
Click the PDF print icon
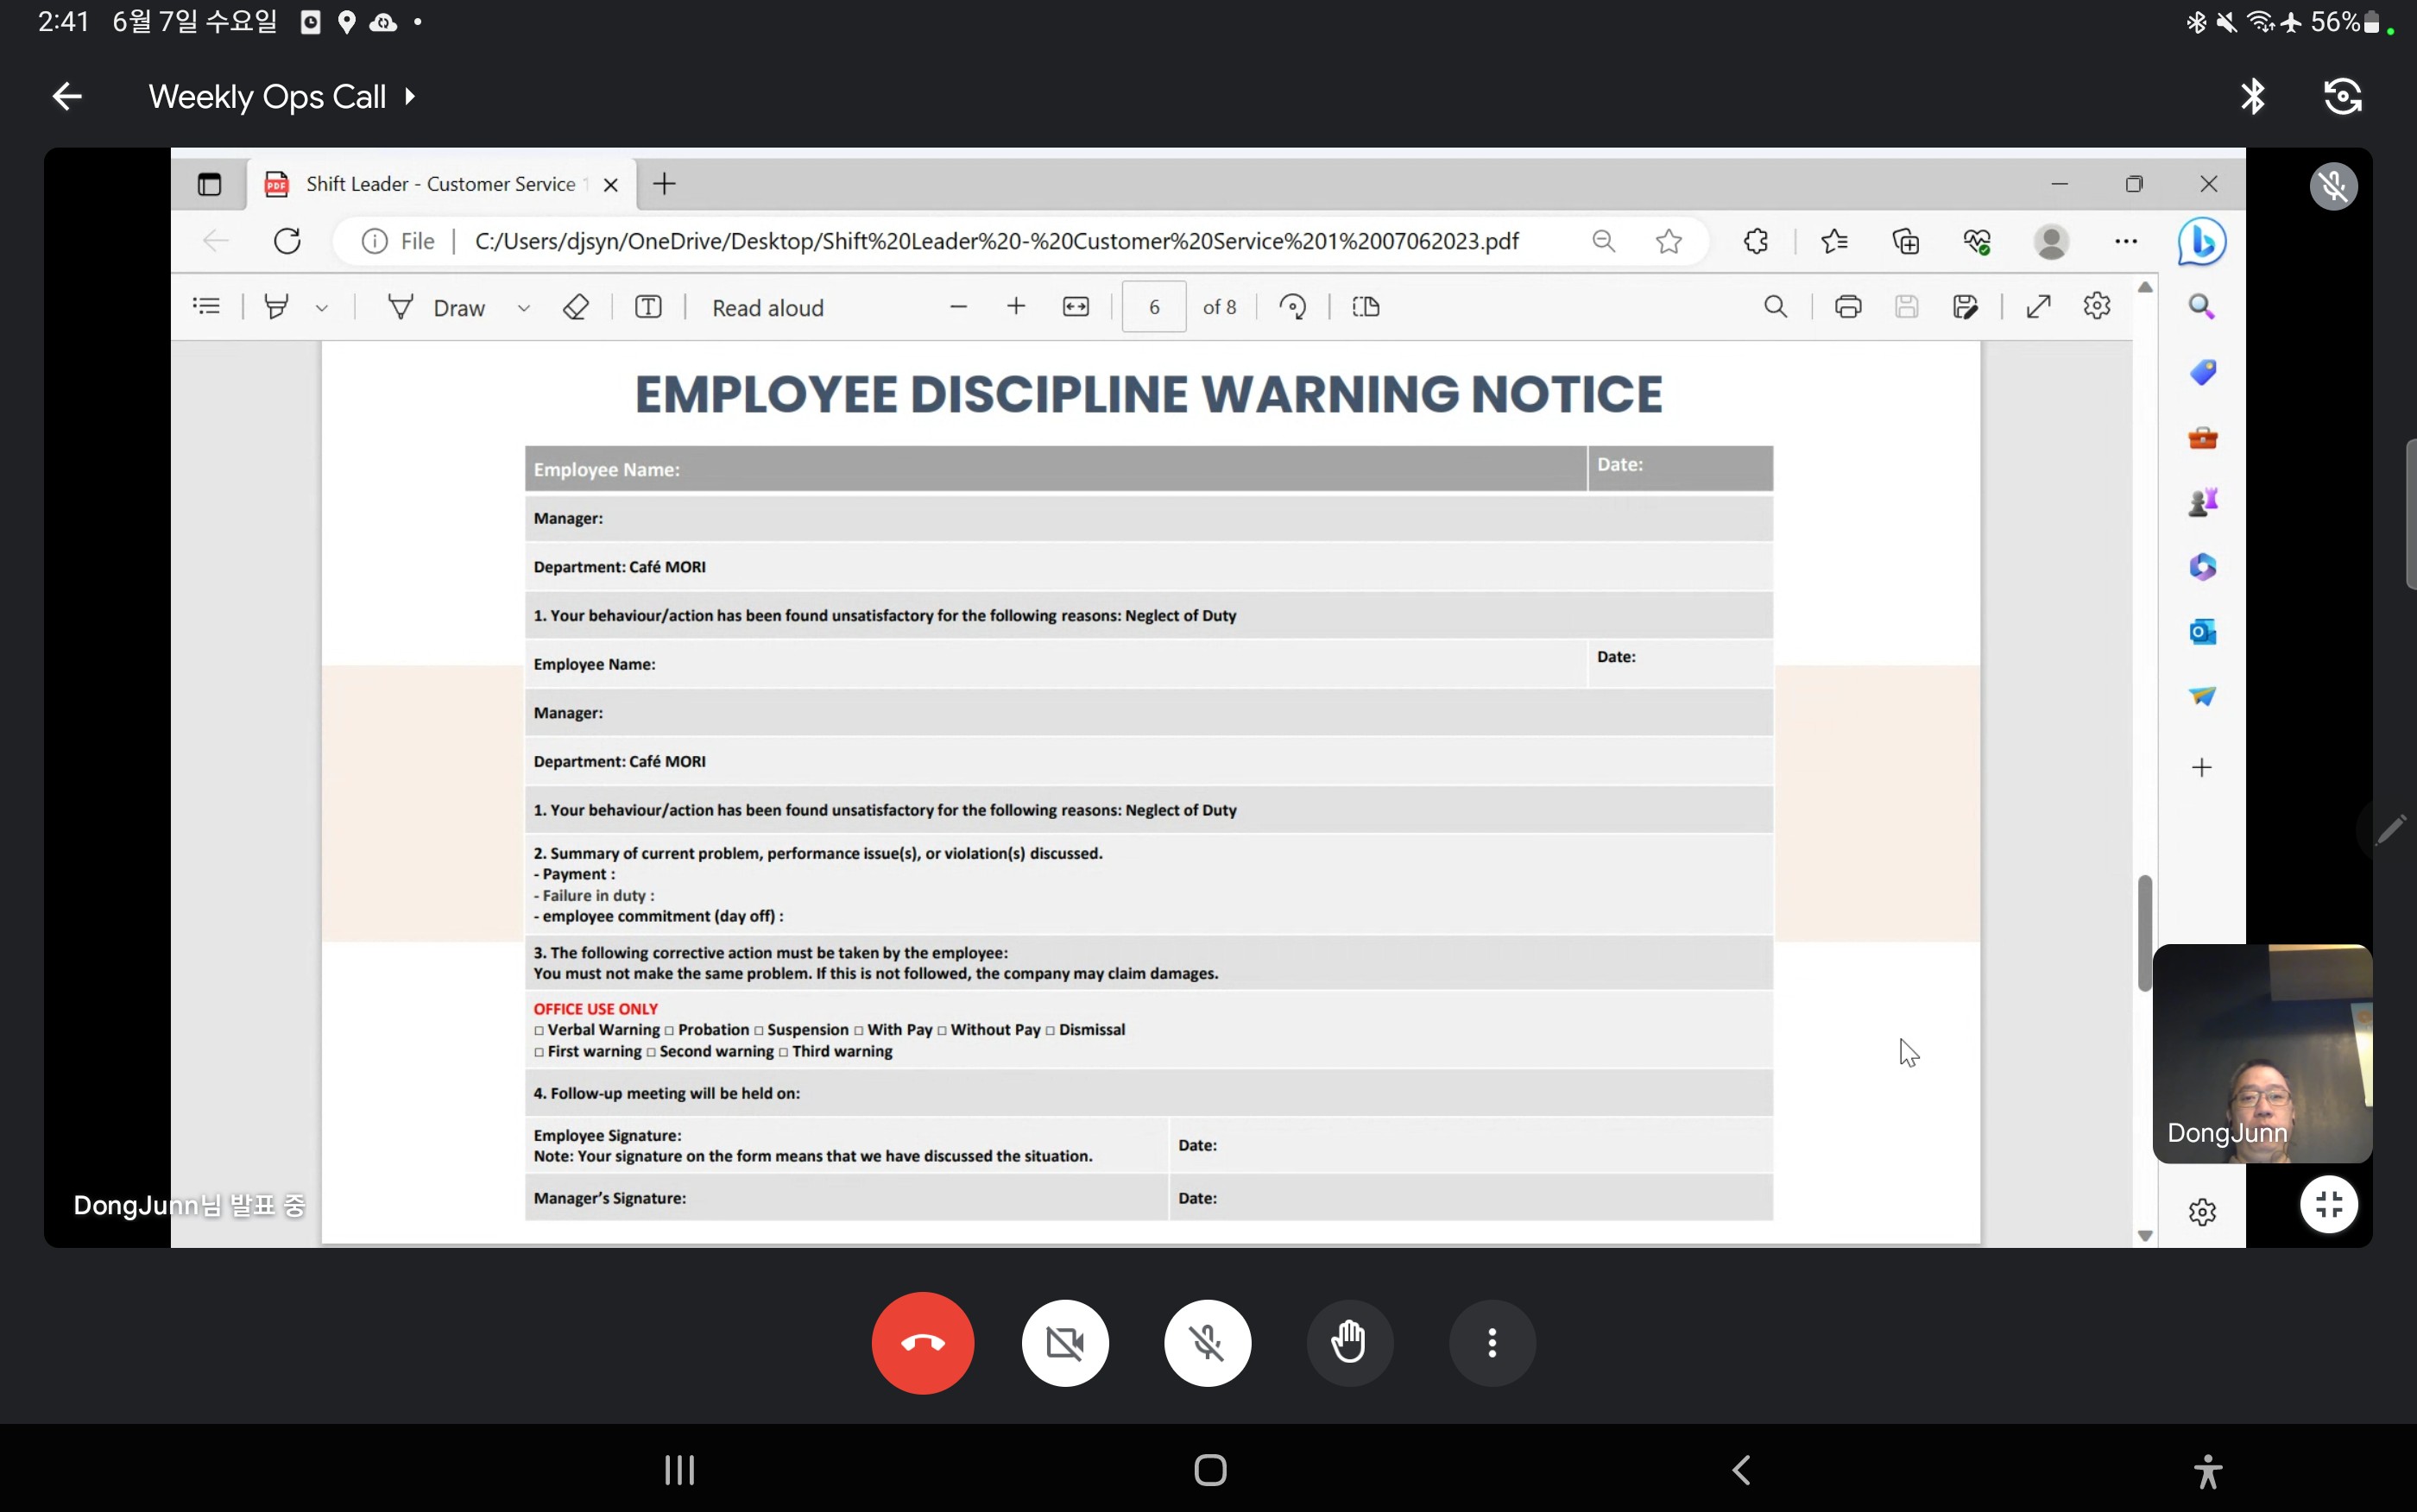[x=1847, y=307]
